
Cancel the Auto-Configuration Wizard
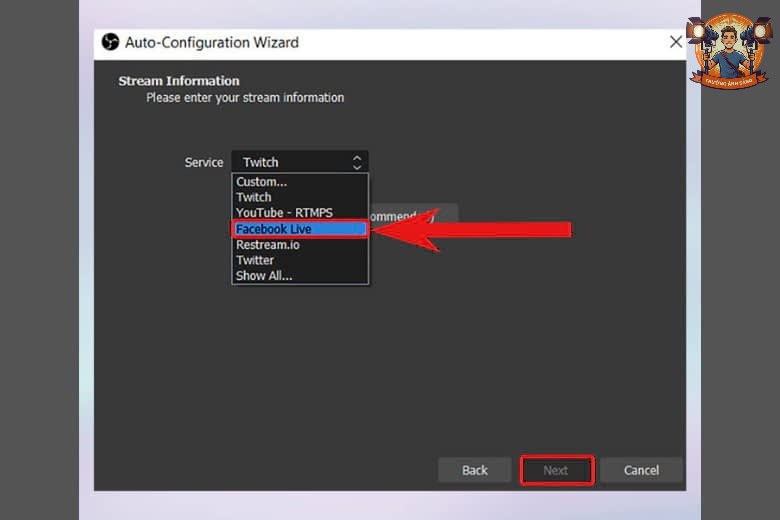[641, 470]
